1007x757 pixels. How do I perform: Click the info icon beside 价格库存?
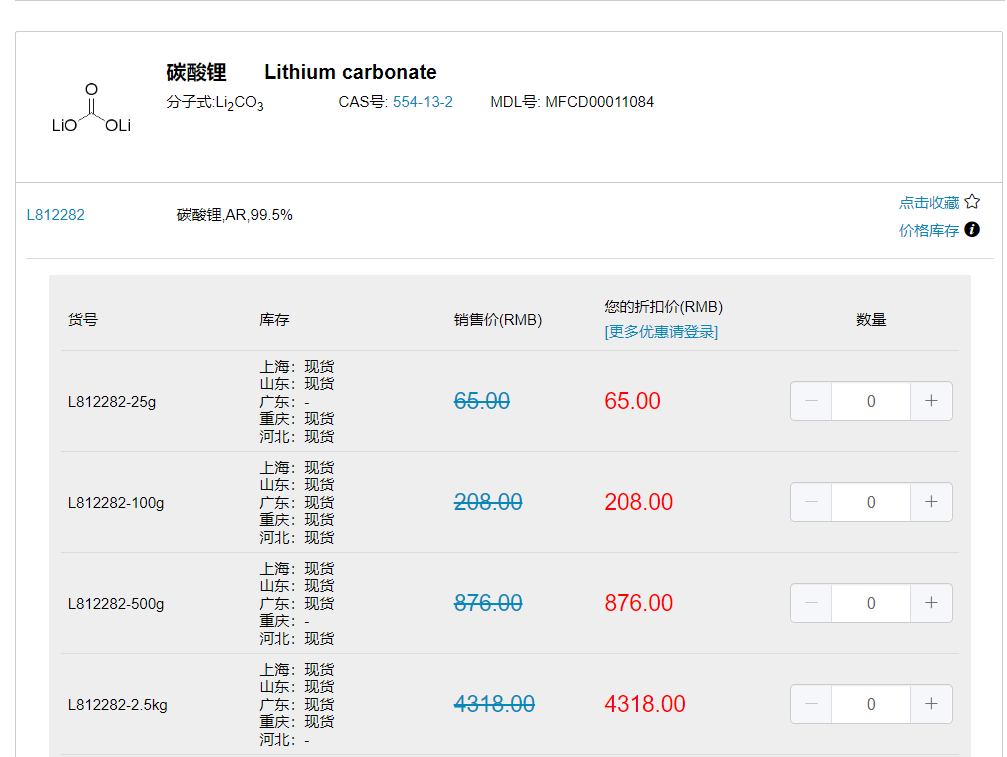[x=971, y=229]
